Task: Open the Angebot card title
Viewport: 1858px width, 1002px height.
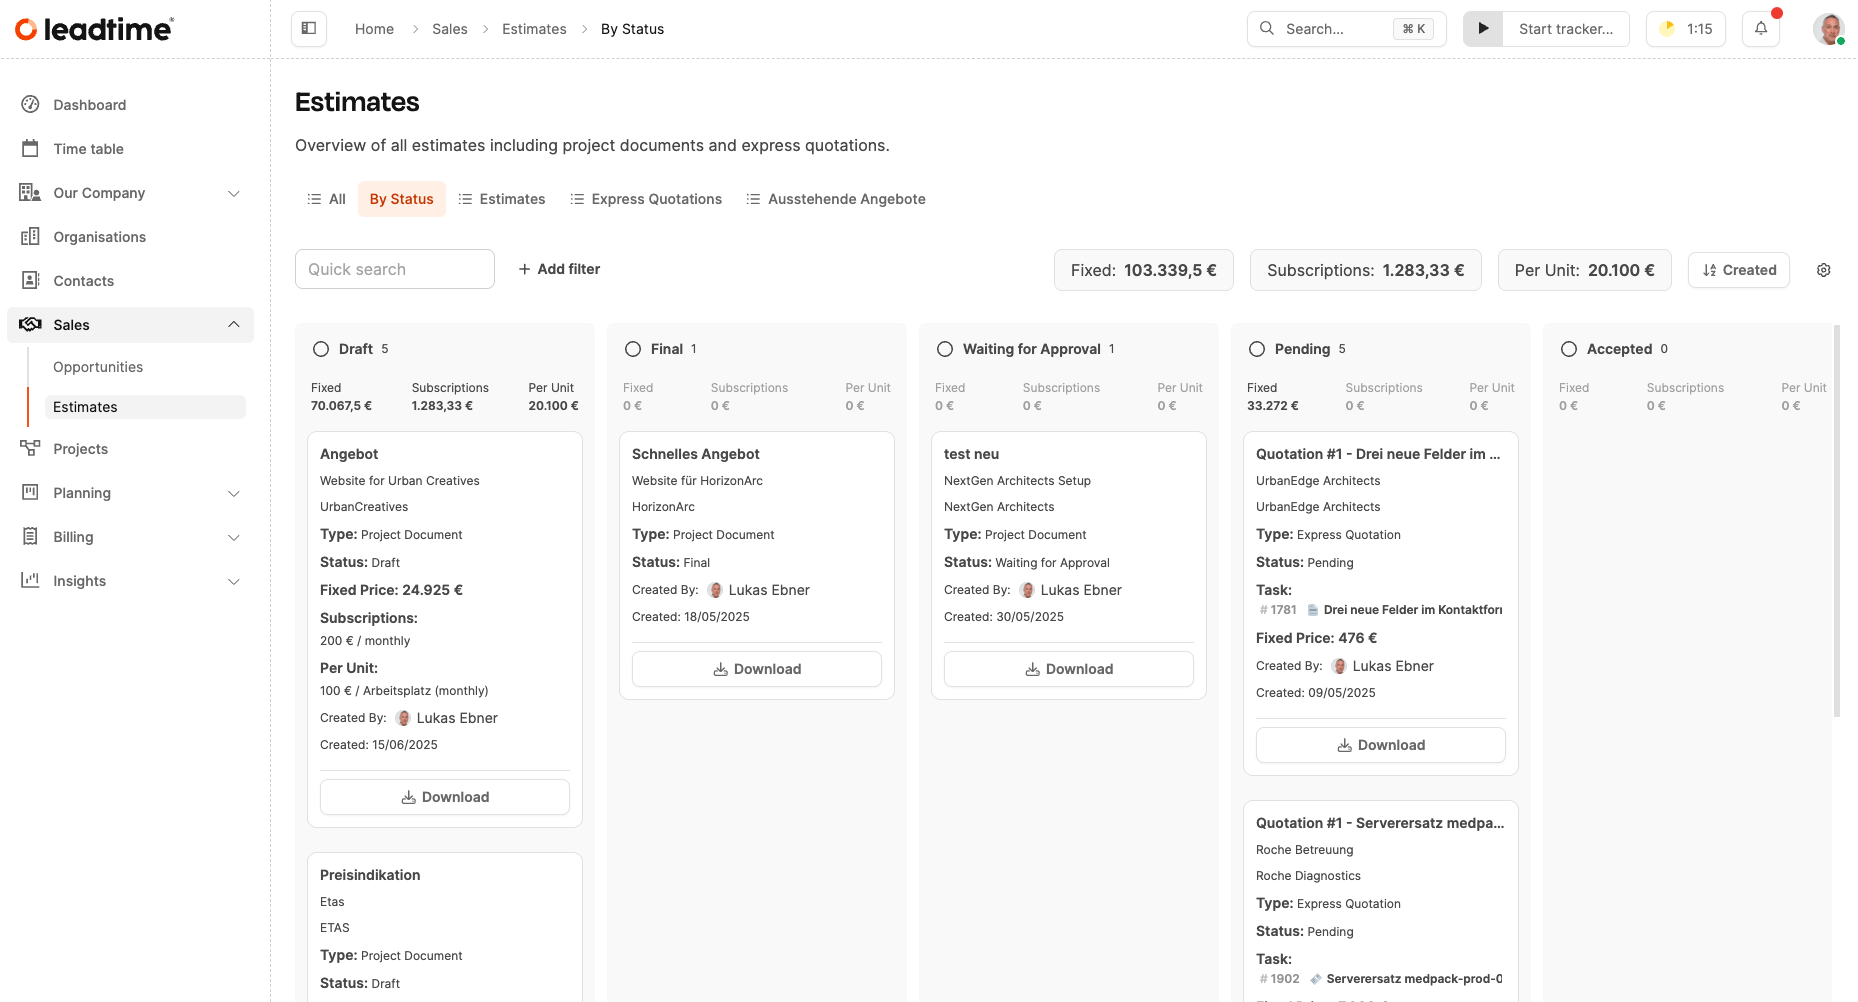Action: tap(349, 454)
